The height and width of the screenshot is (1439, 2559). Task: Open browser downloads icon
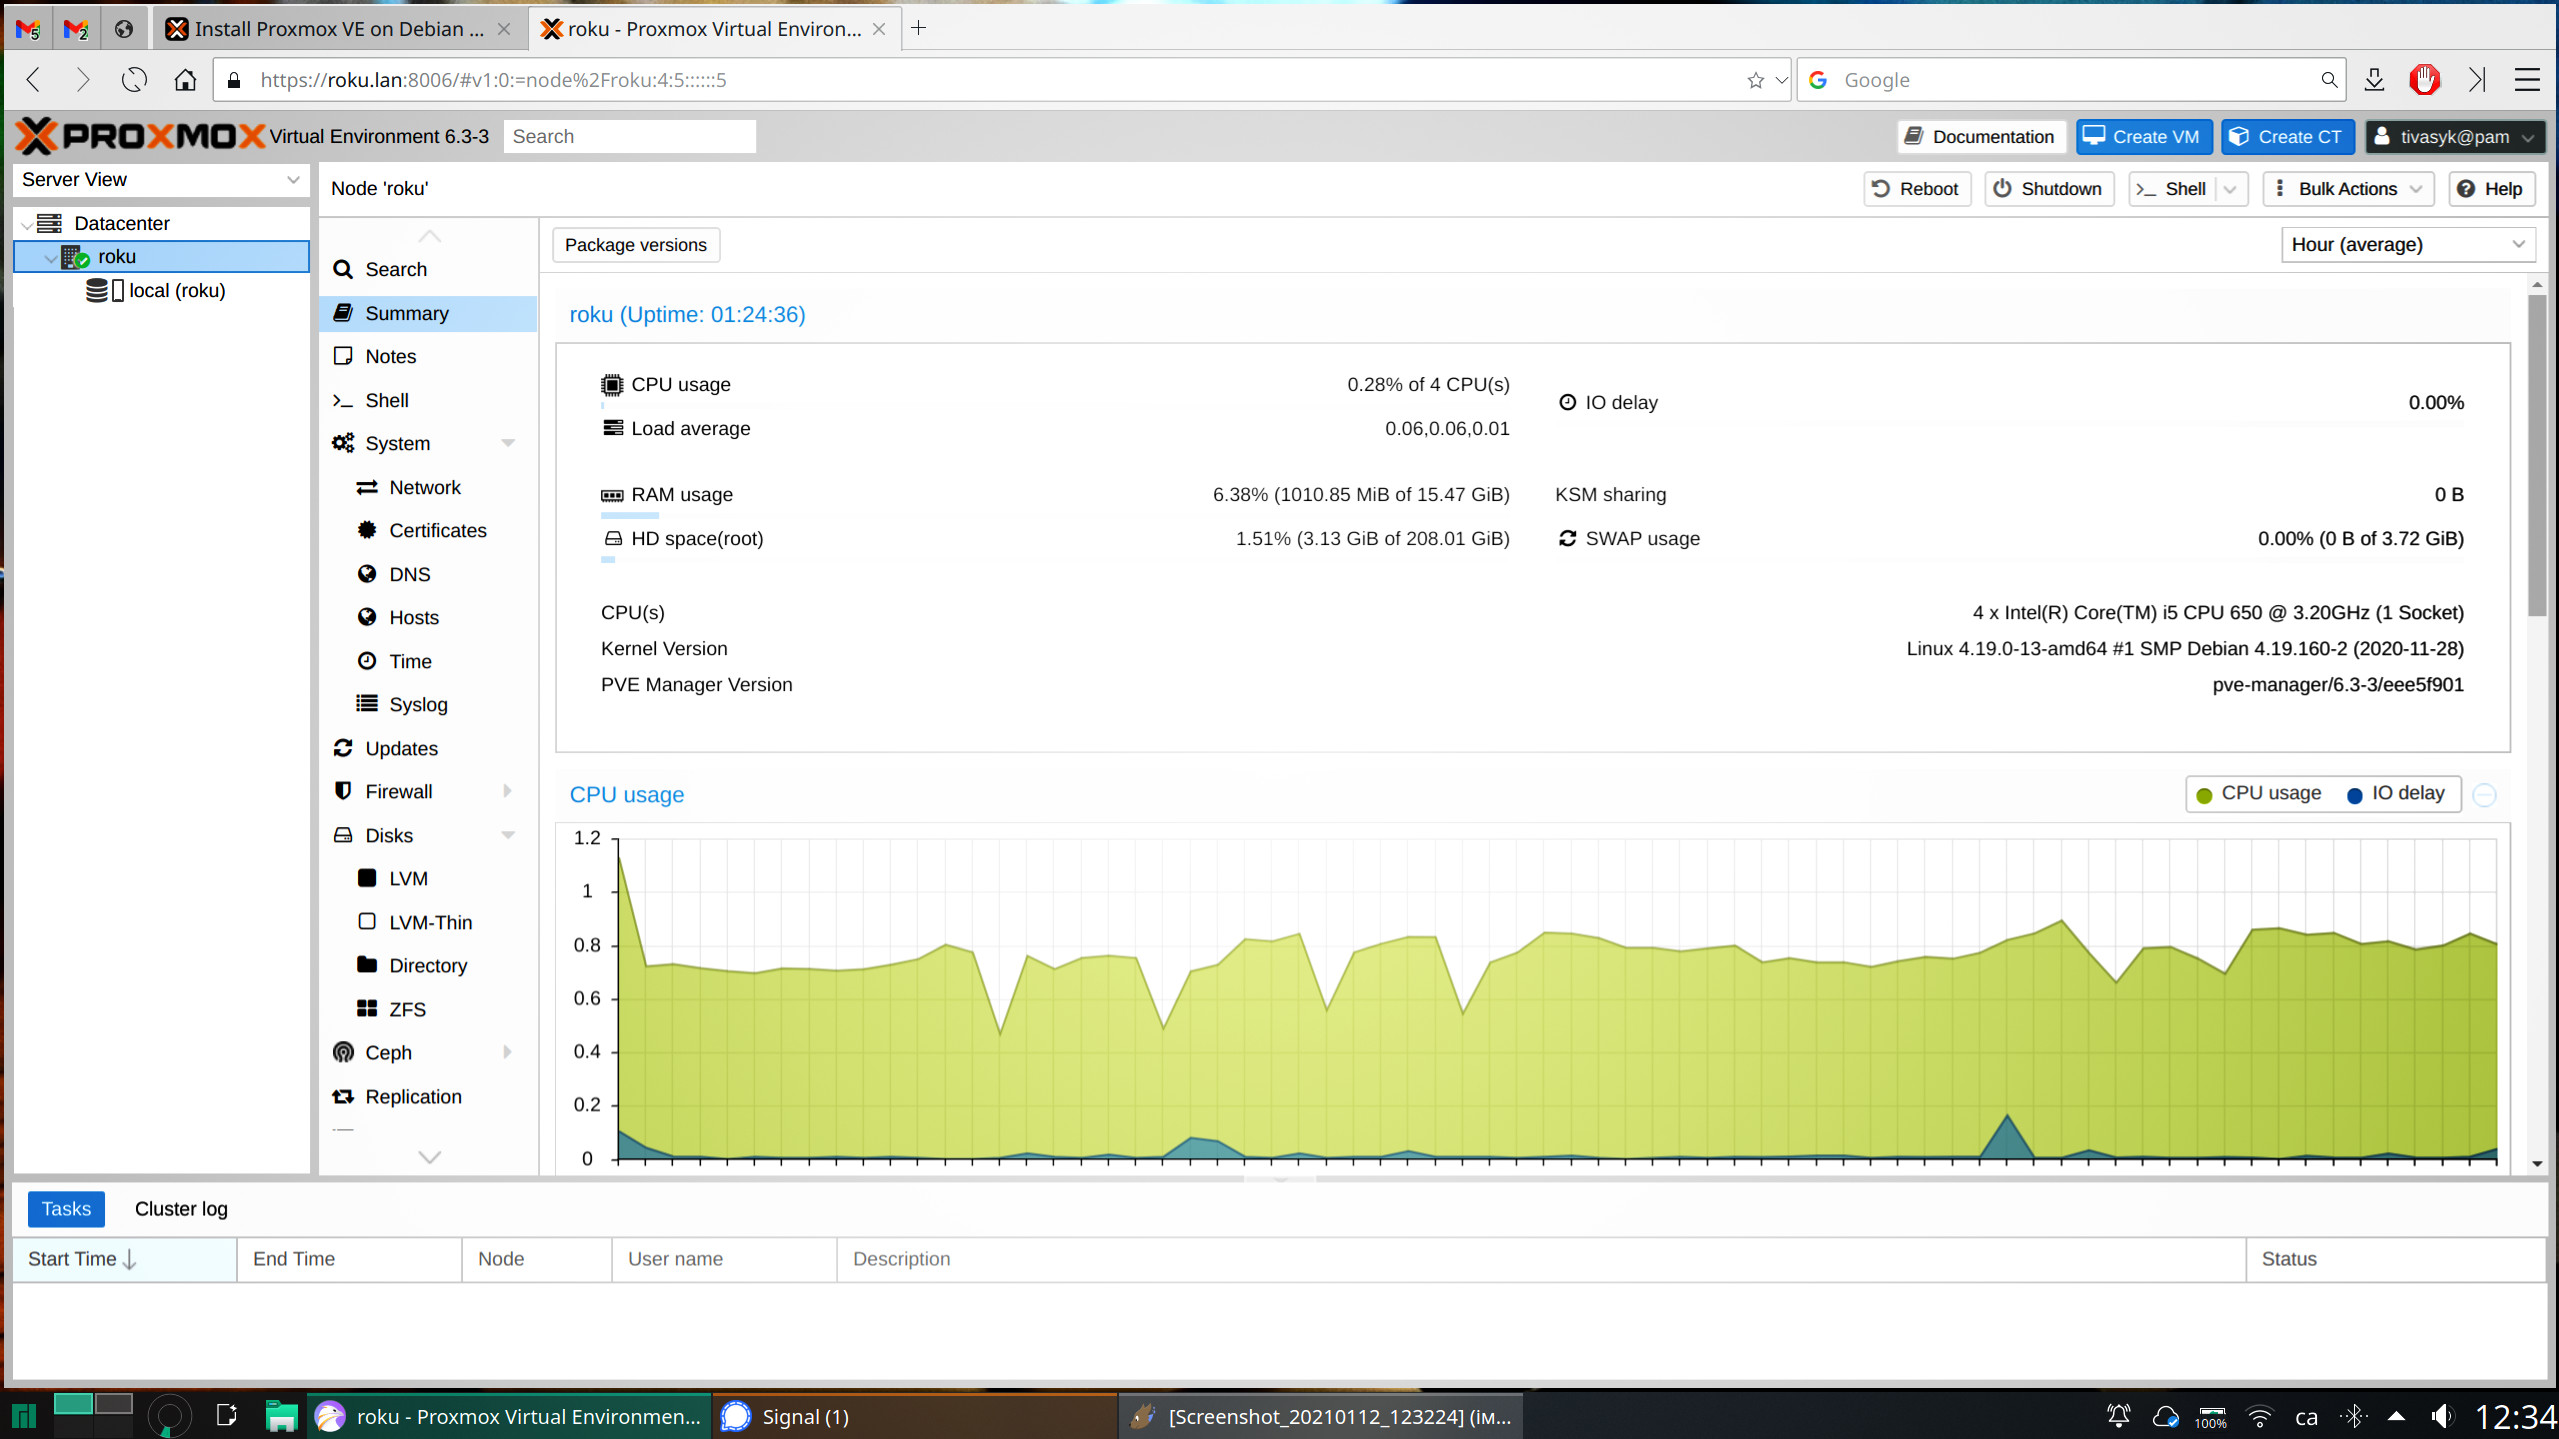click(2374, 80)
